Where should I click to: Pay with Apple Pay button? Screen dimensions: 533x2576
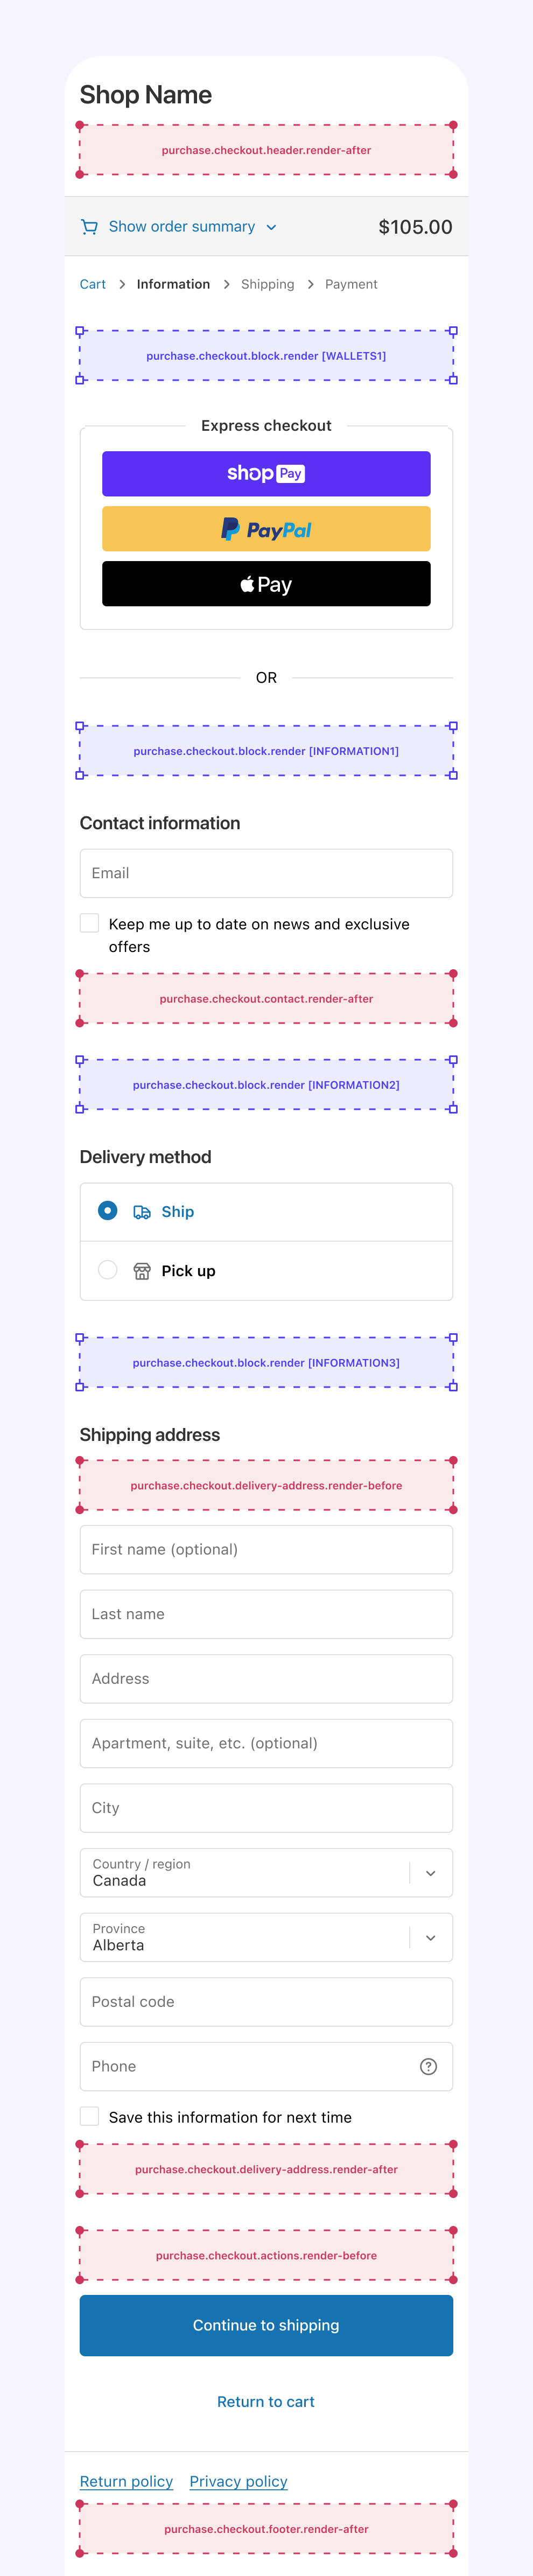pyautogui.click(x=266, y=584)
